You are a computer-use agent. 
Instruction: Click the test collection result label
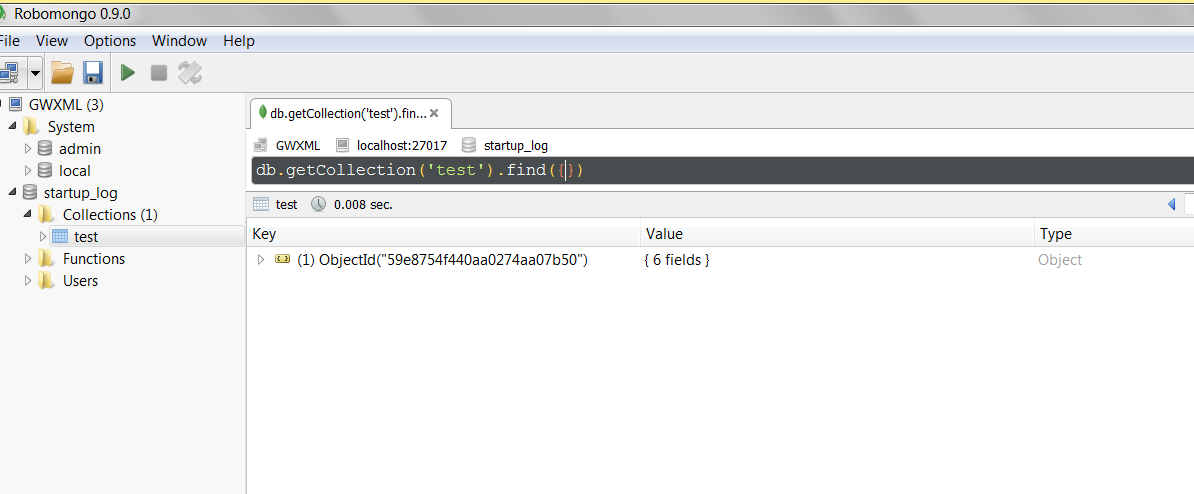click(x=286, y=204)
